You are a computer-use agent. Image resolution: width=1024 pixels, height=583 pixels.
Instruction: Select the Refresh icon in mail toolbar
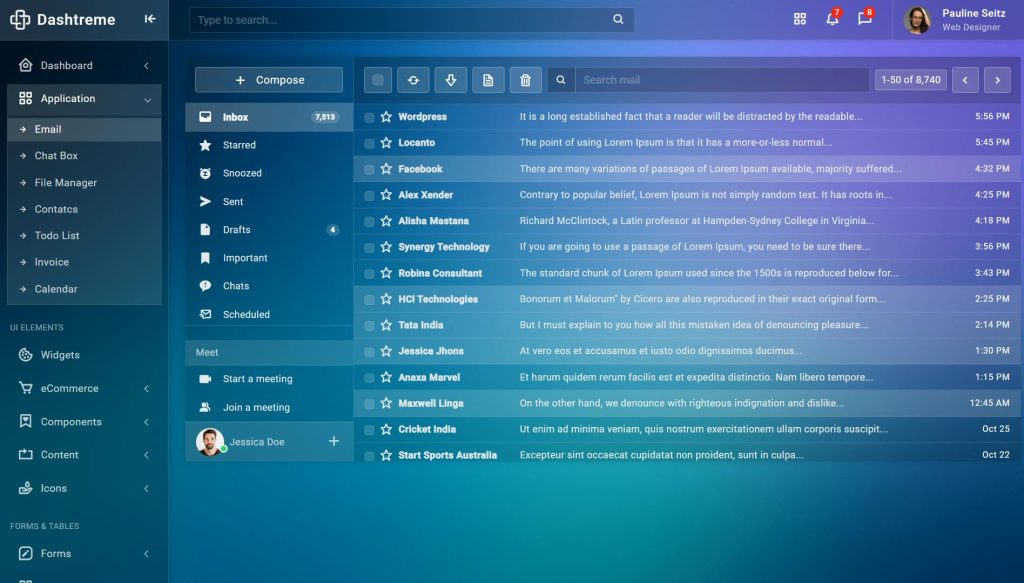(x=413, y=79)
